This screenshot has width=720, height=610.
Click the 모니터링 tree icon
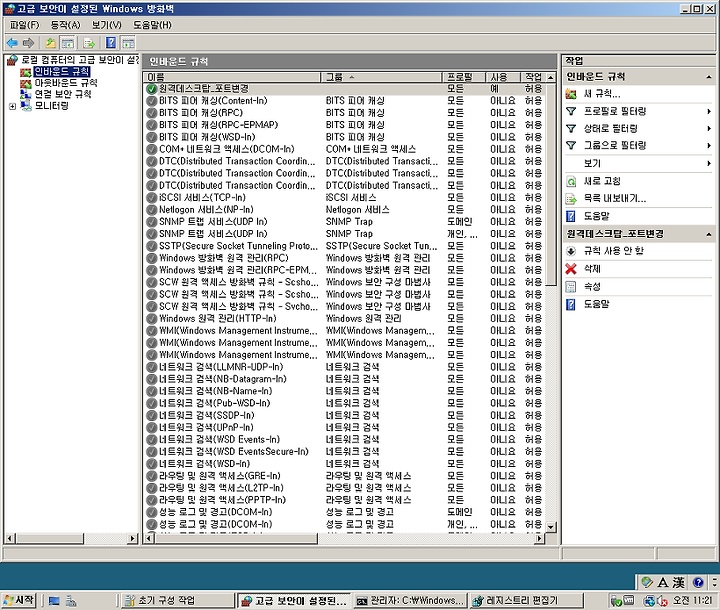26,106
